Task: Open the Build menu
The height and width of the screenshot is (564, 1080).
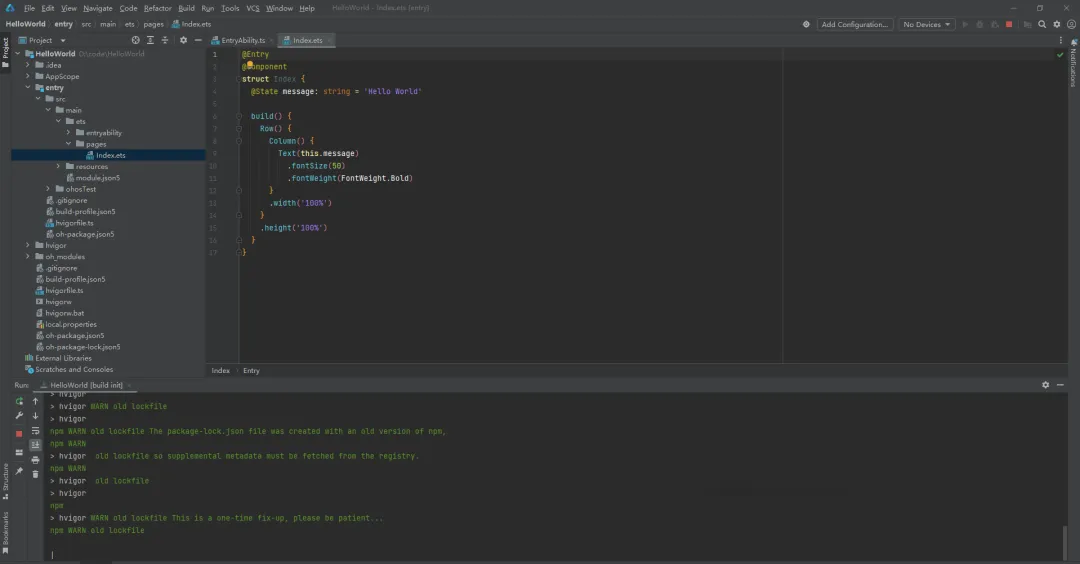Action: [186, 8]
